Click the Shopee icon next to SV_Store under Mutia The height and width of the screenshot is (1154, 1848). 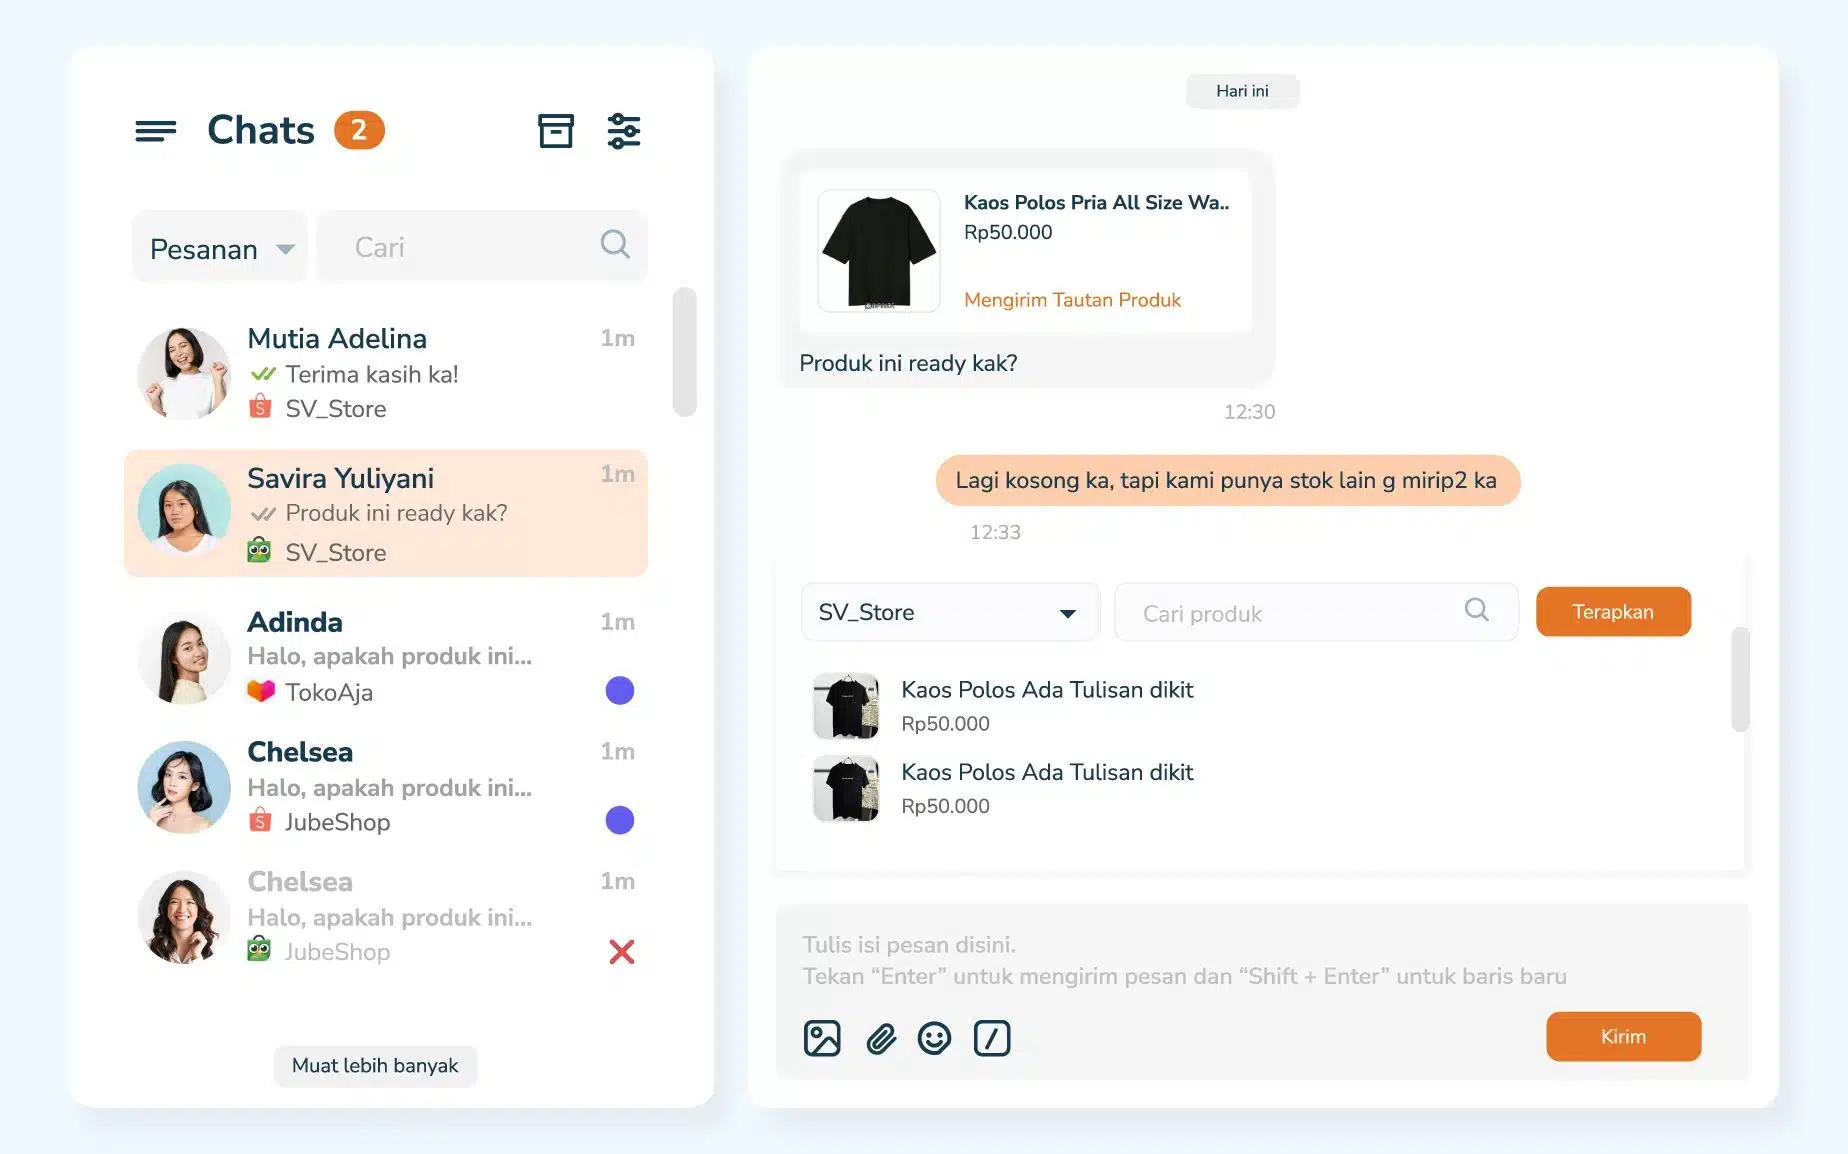tap(260, 406)
